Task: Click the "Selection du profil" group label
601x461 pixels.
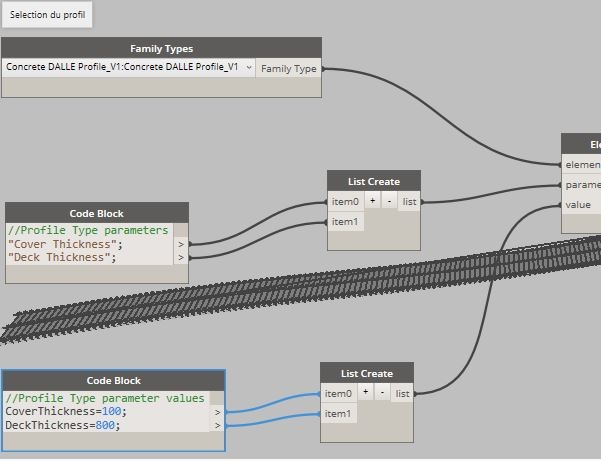Action: click(48, 15)
